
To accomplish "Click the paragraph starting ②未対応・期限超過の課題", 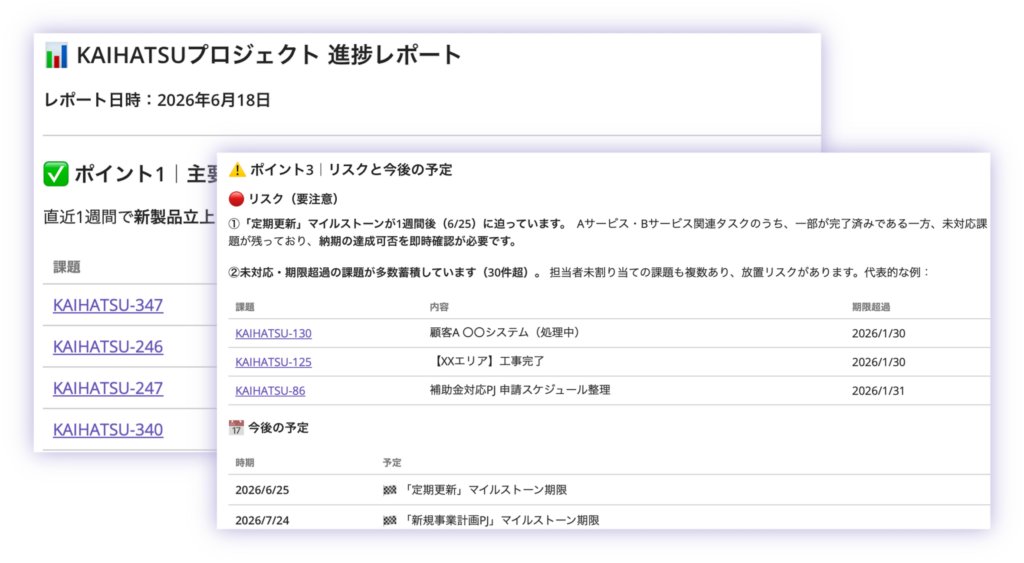I will [x=579, y=272].
